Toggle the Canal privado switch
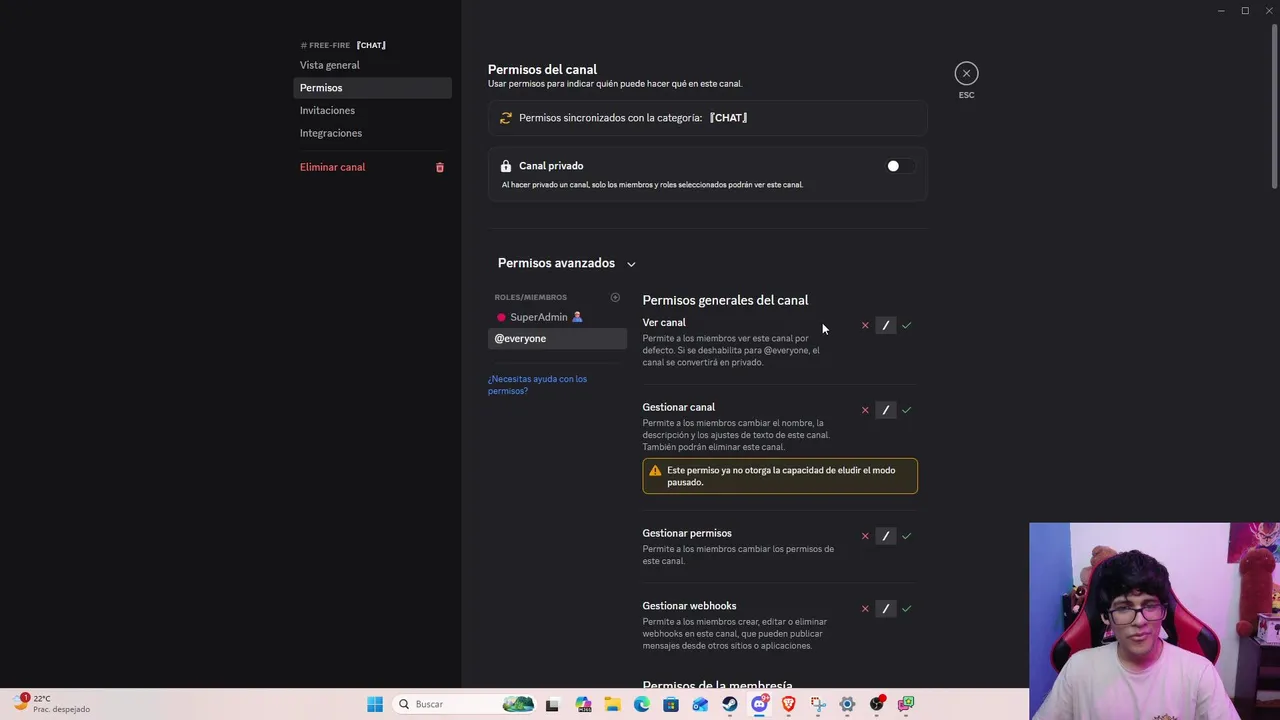The image size is (1280, 720). (899, 166)
